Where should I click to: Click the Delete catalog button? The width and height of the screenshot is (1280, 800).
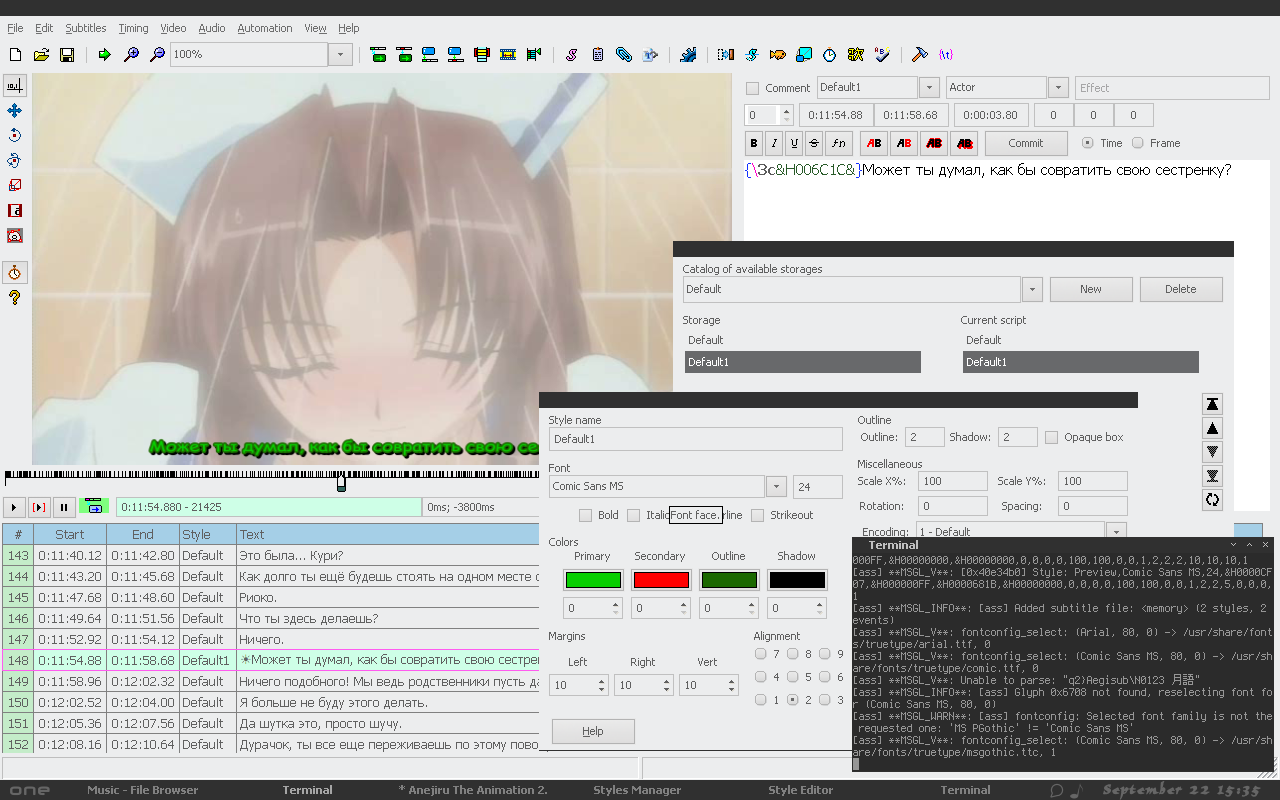point(1181,289)
